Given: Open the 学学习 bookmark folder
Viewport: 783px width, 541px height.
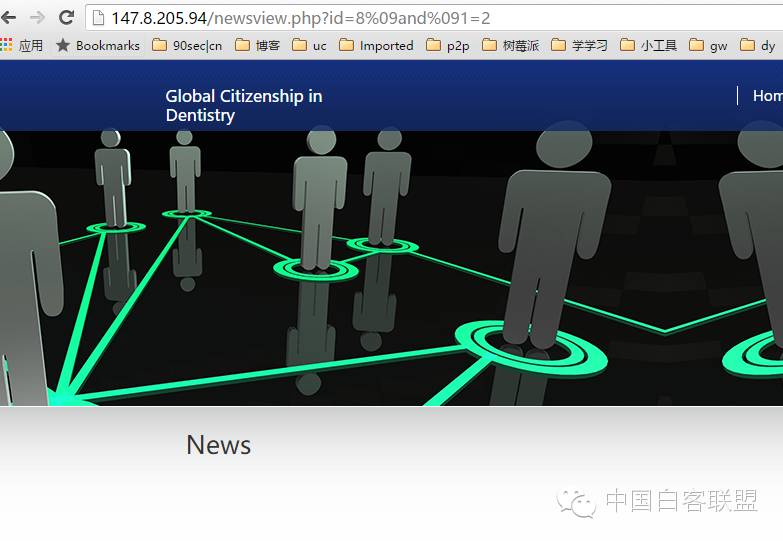Looking at the screenshot, I should click(580, 45).
